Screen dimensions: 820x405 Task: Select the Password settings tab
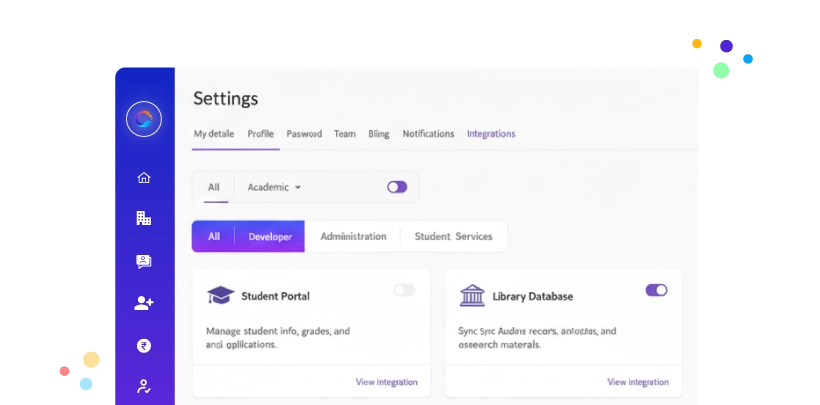point(304,134)
